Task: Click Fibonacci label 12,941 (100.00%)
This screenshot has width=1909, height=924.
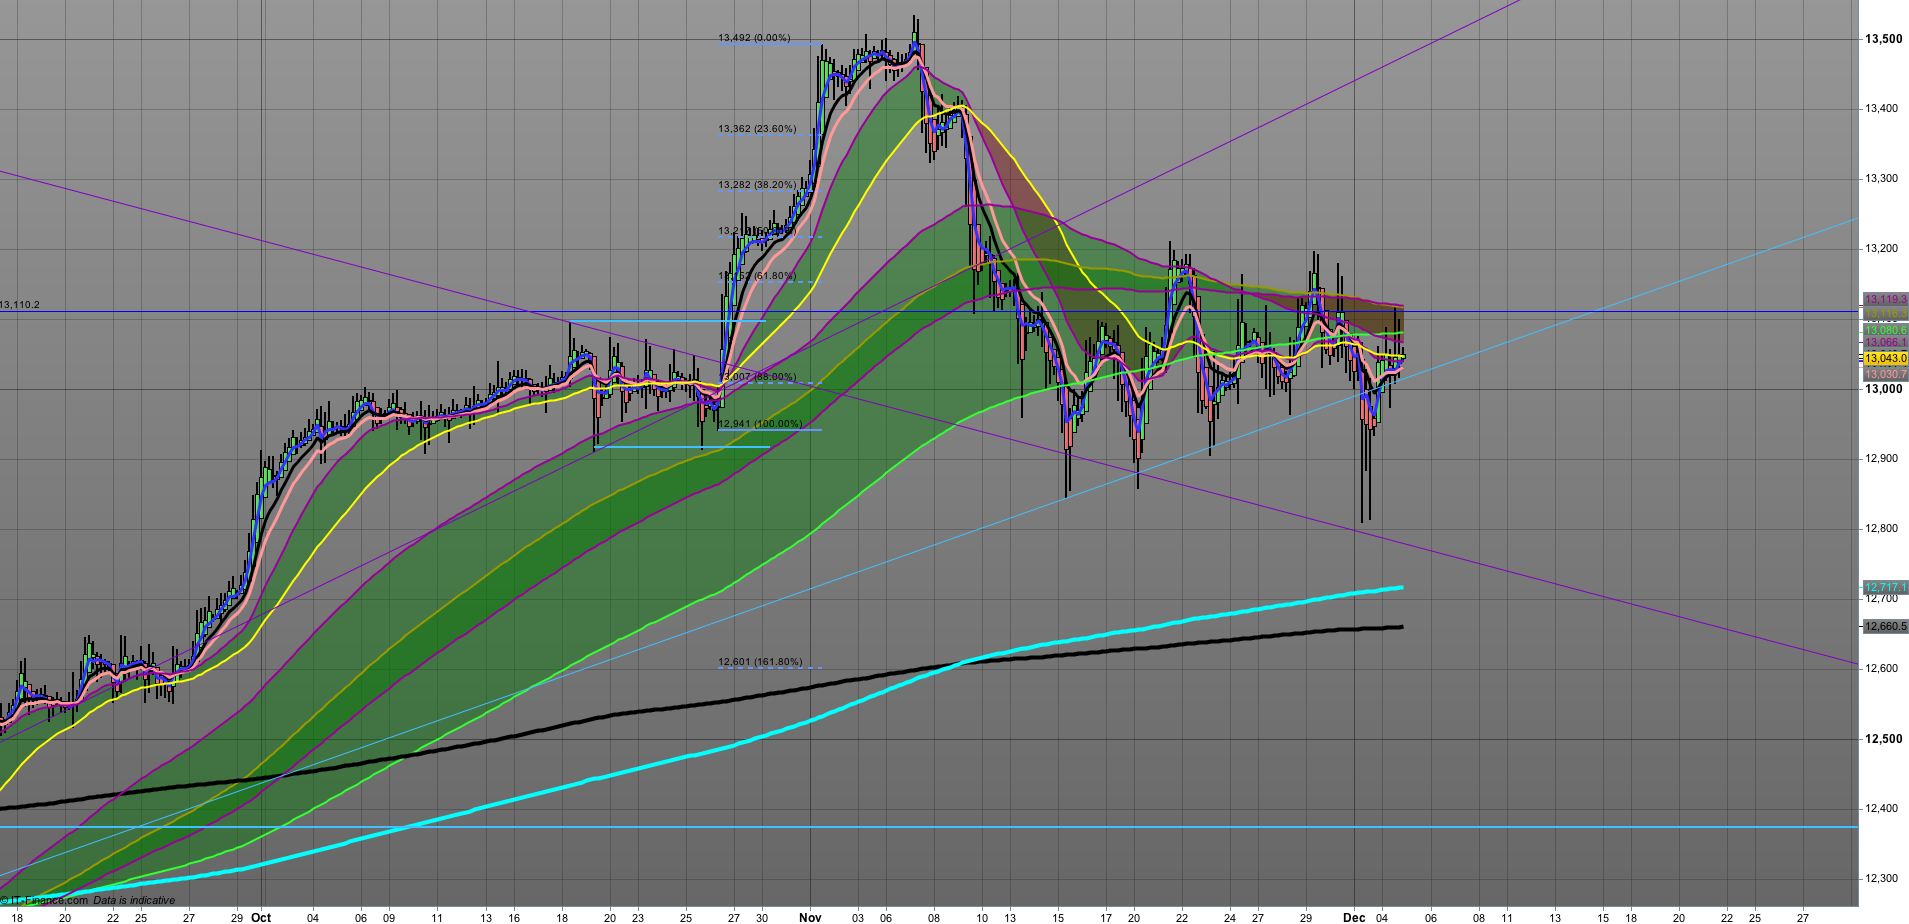Action: coord(760,424)
